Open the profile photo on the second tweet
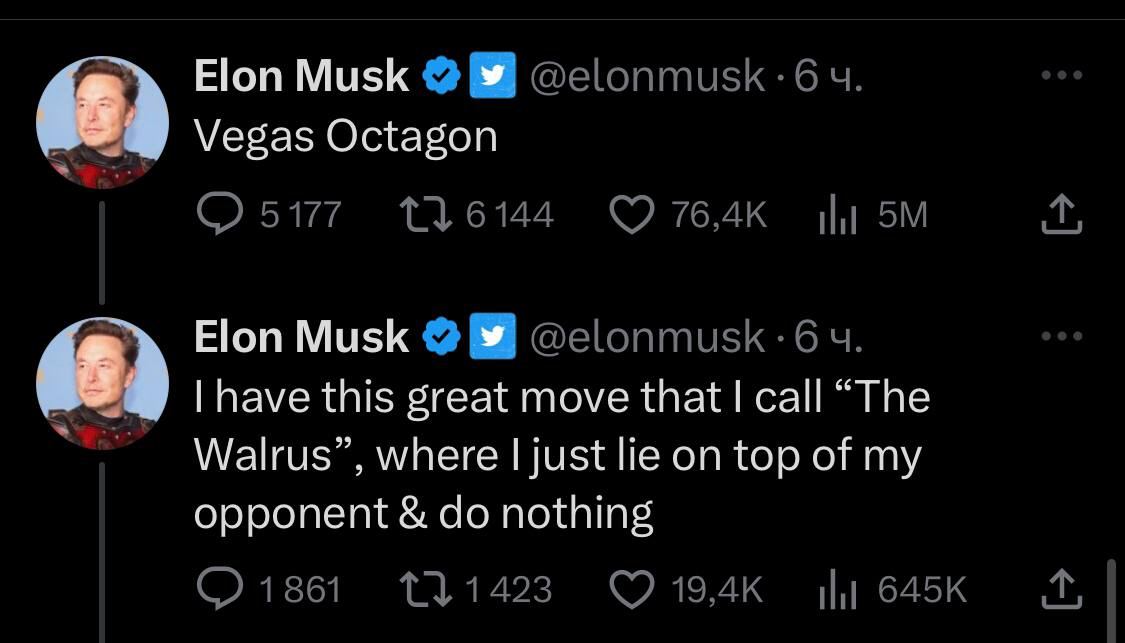This screenshot has width=1125, height=643. tap(103, 383)
